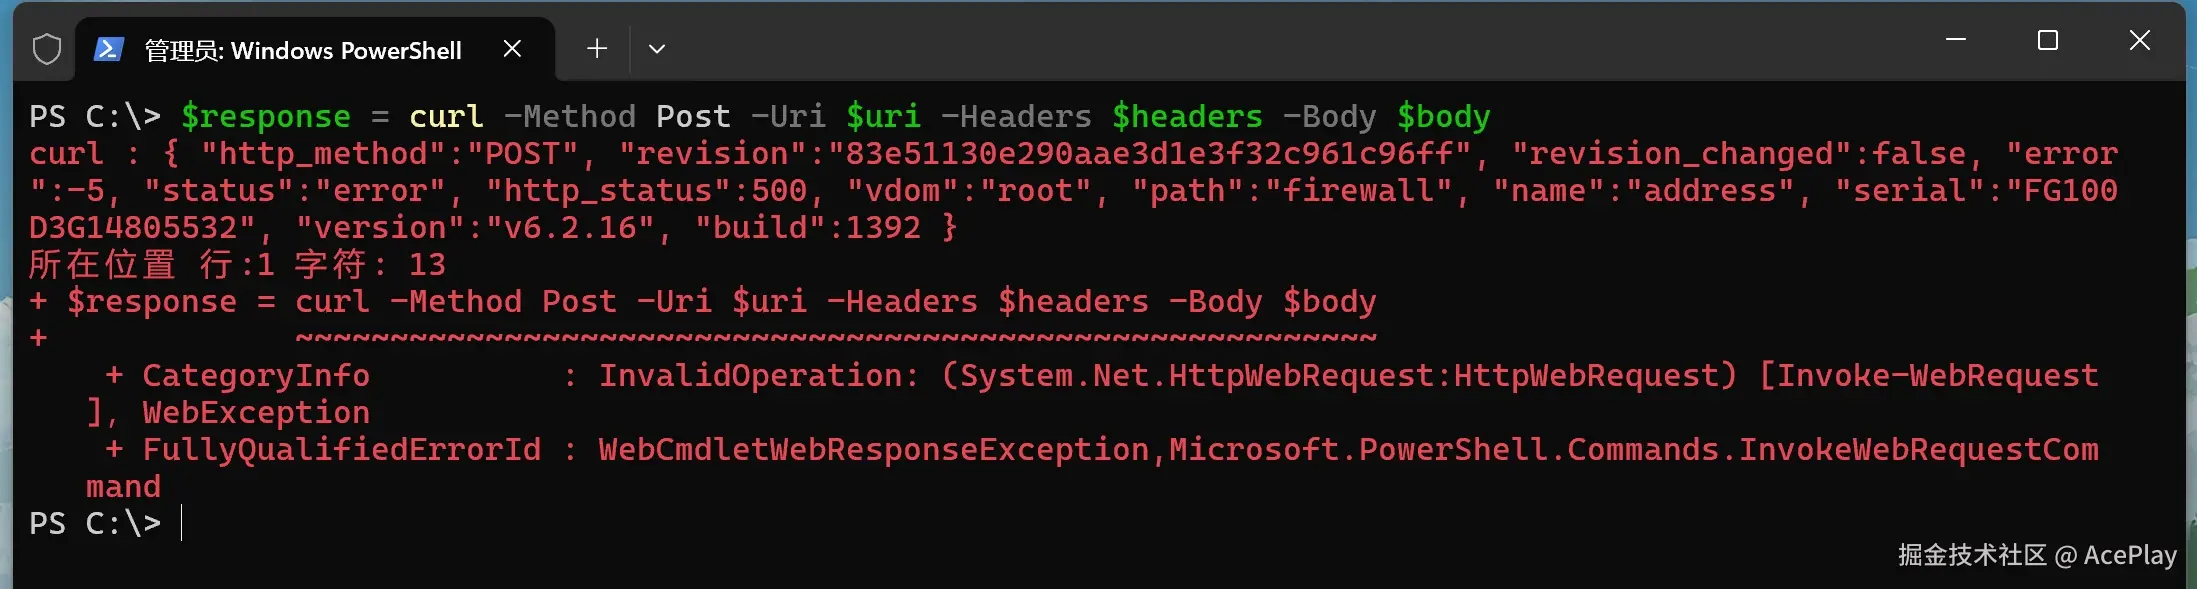This screenshot has height=589, width=2197.
Task: Click yellow curl command in first line
Action: (x=446, y=117)
